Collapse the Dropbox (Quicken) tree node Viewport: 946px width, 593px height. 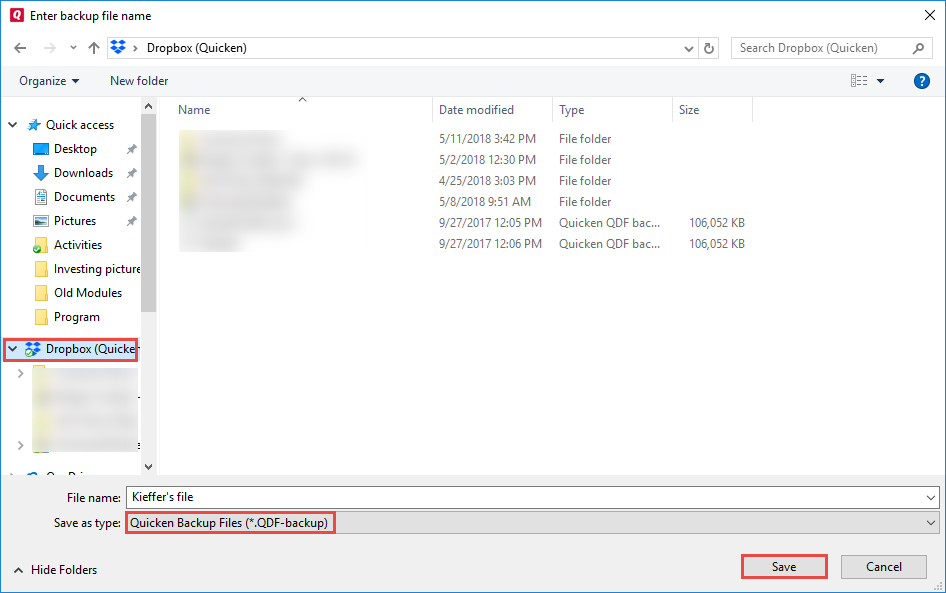[12, 349]
